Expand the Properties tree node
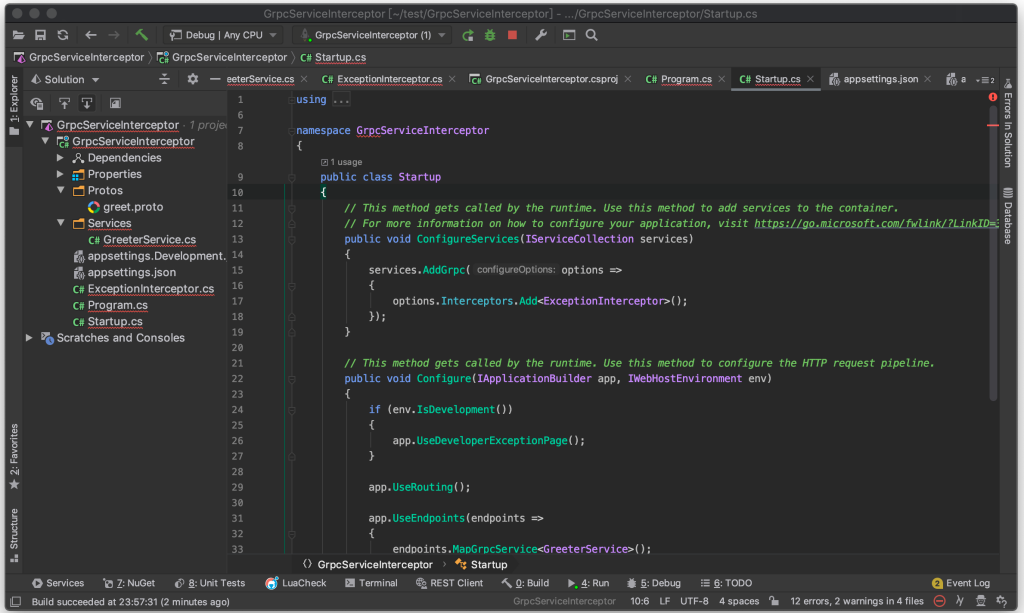This screenshot has width=1024, height=613. (x=60, y=174)
